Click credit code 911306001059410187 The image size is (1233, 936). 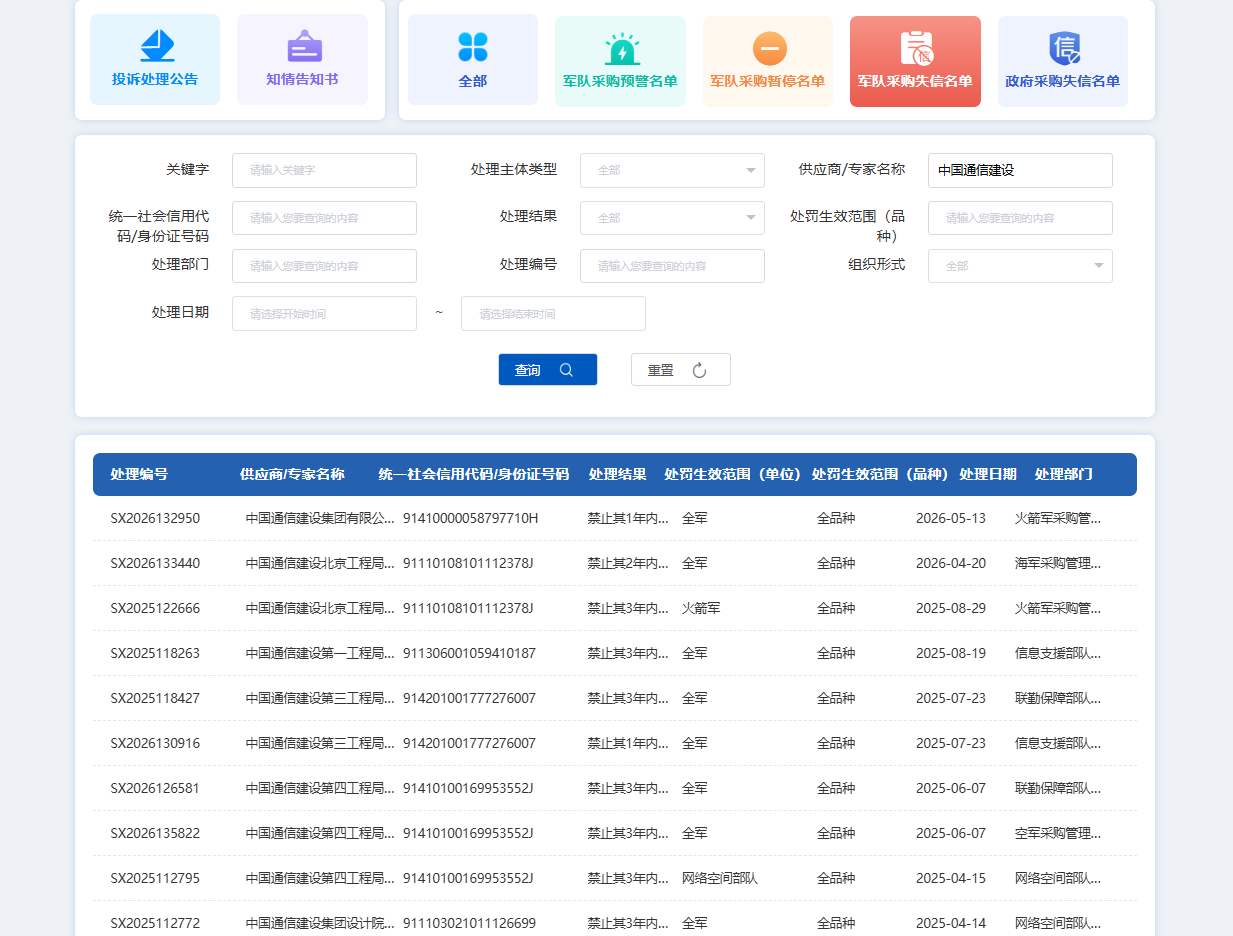click(x=469, y=653)
